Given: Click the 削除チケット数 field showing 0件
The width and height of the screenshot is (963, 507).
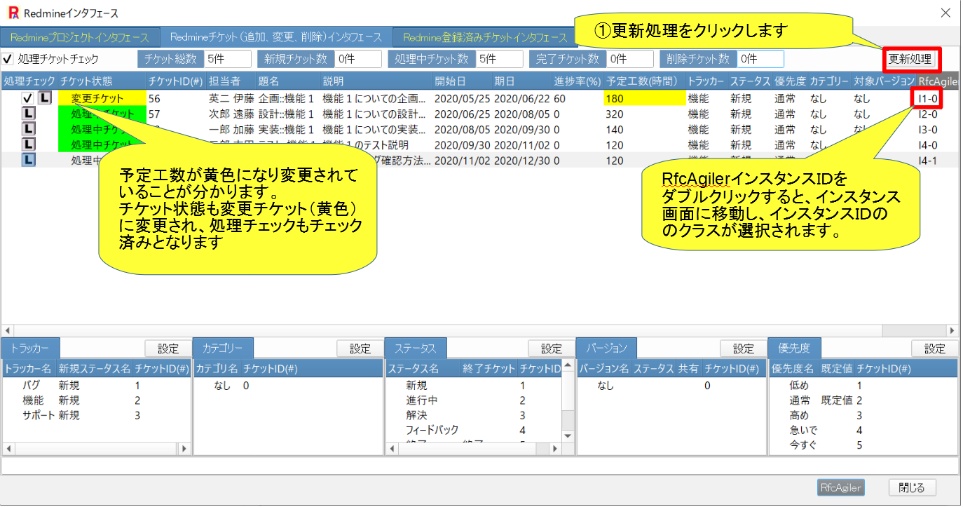Looking at the screenshot, I should click(x=760, y=59).
